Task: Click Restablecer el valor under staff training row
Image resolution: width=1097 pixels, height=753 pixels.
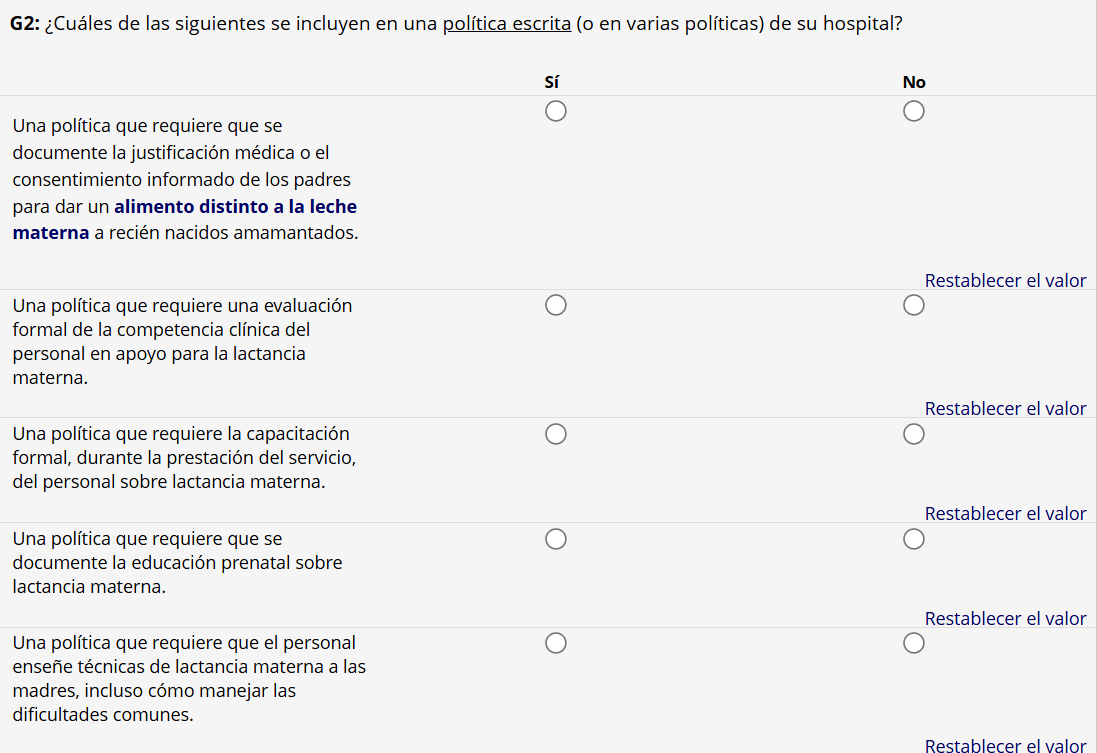Action: point(1005,514)
